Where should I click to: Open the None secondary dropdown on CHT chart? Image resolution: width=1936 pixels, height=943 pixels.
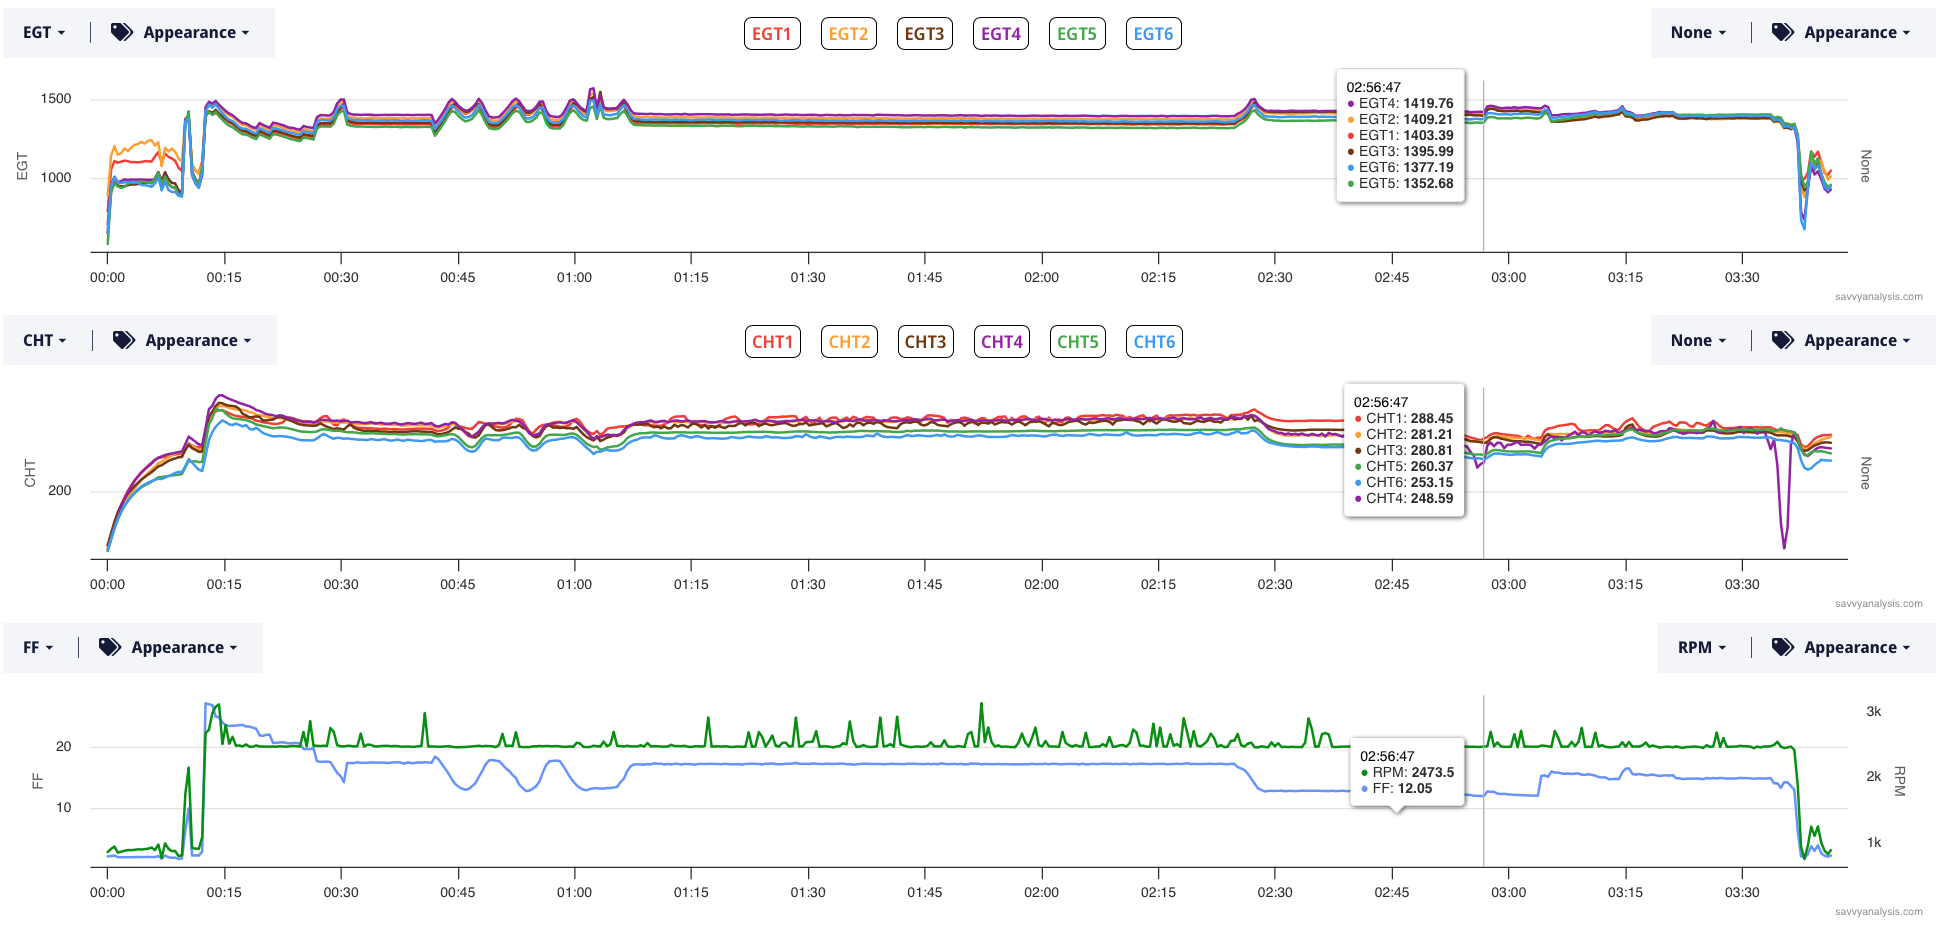[x=1698, y=341]
